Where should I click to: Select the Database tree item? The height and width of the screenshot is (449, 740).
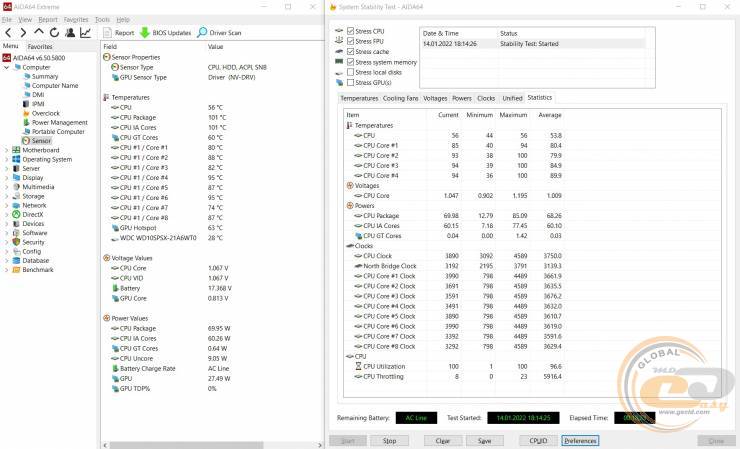tap(35, 261)
